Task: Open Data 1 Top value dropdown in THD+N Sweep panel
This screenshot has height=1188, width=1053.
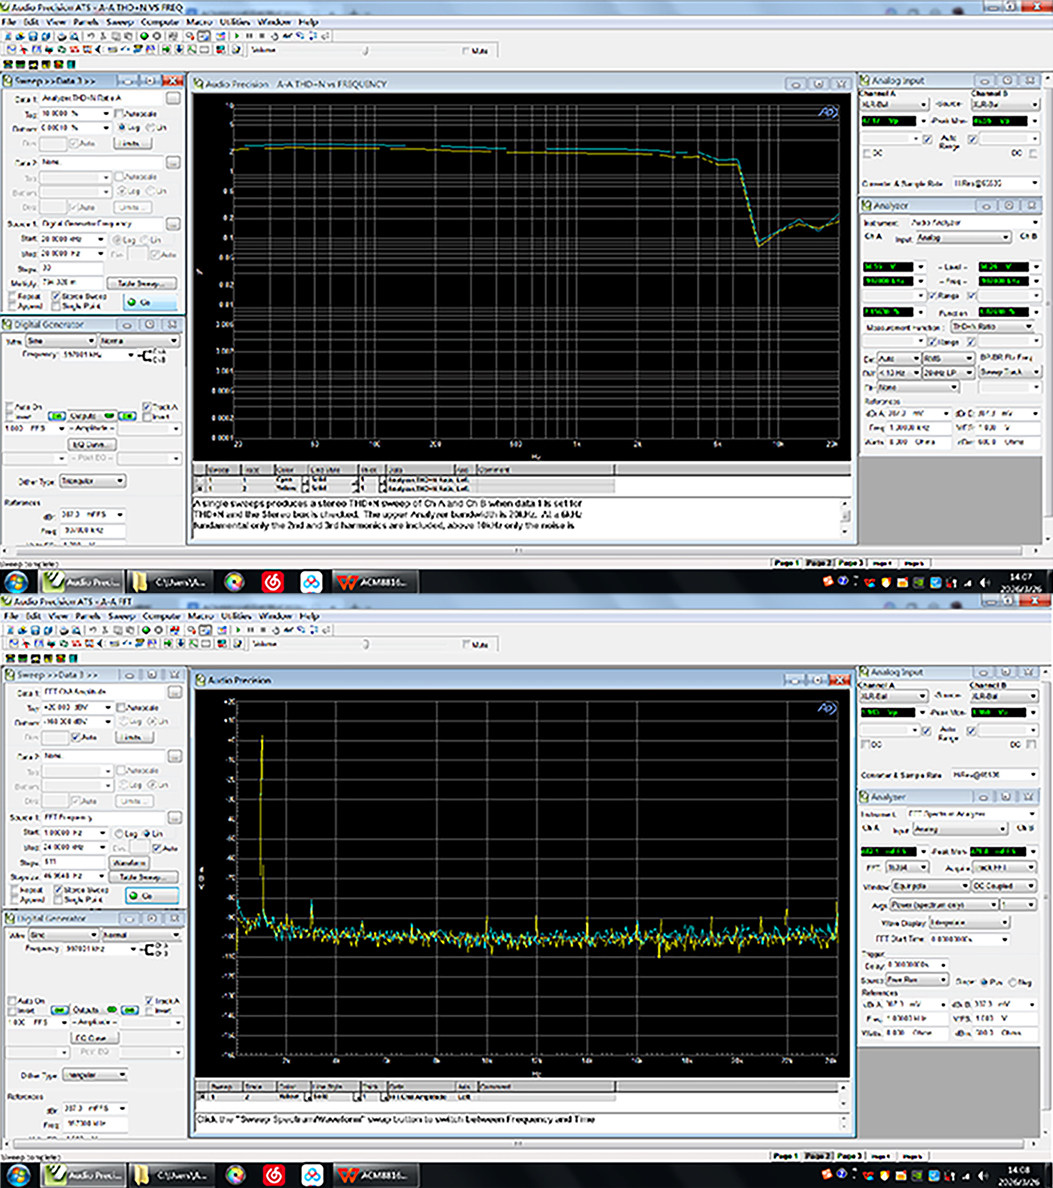Action: point(106,113)
